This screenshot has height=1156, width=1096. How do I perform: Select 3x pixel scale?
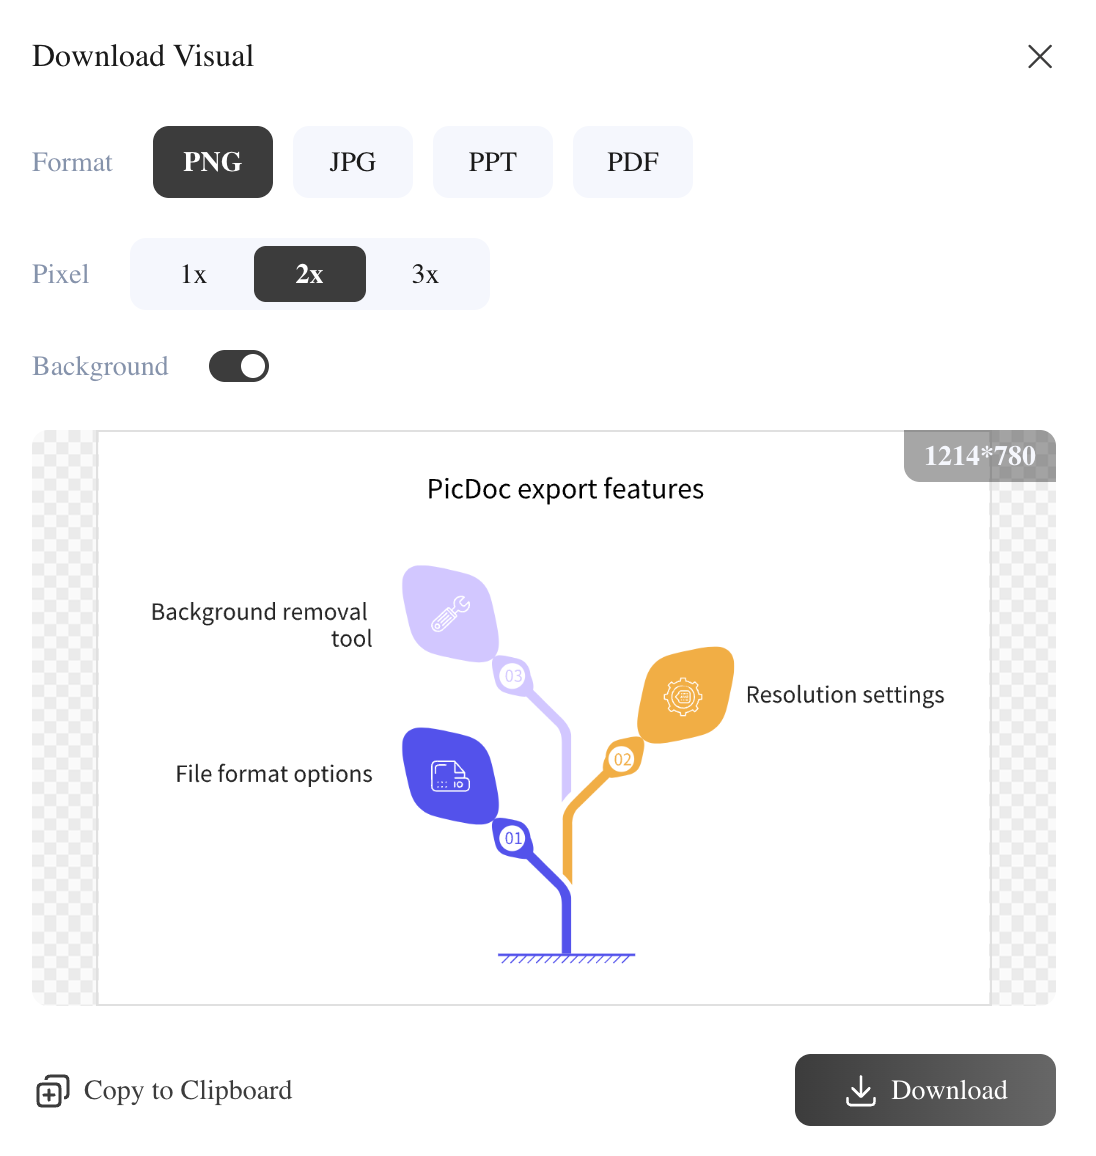point(425,274)
